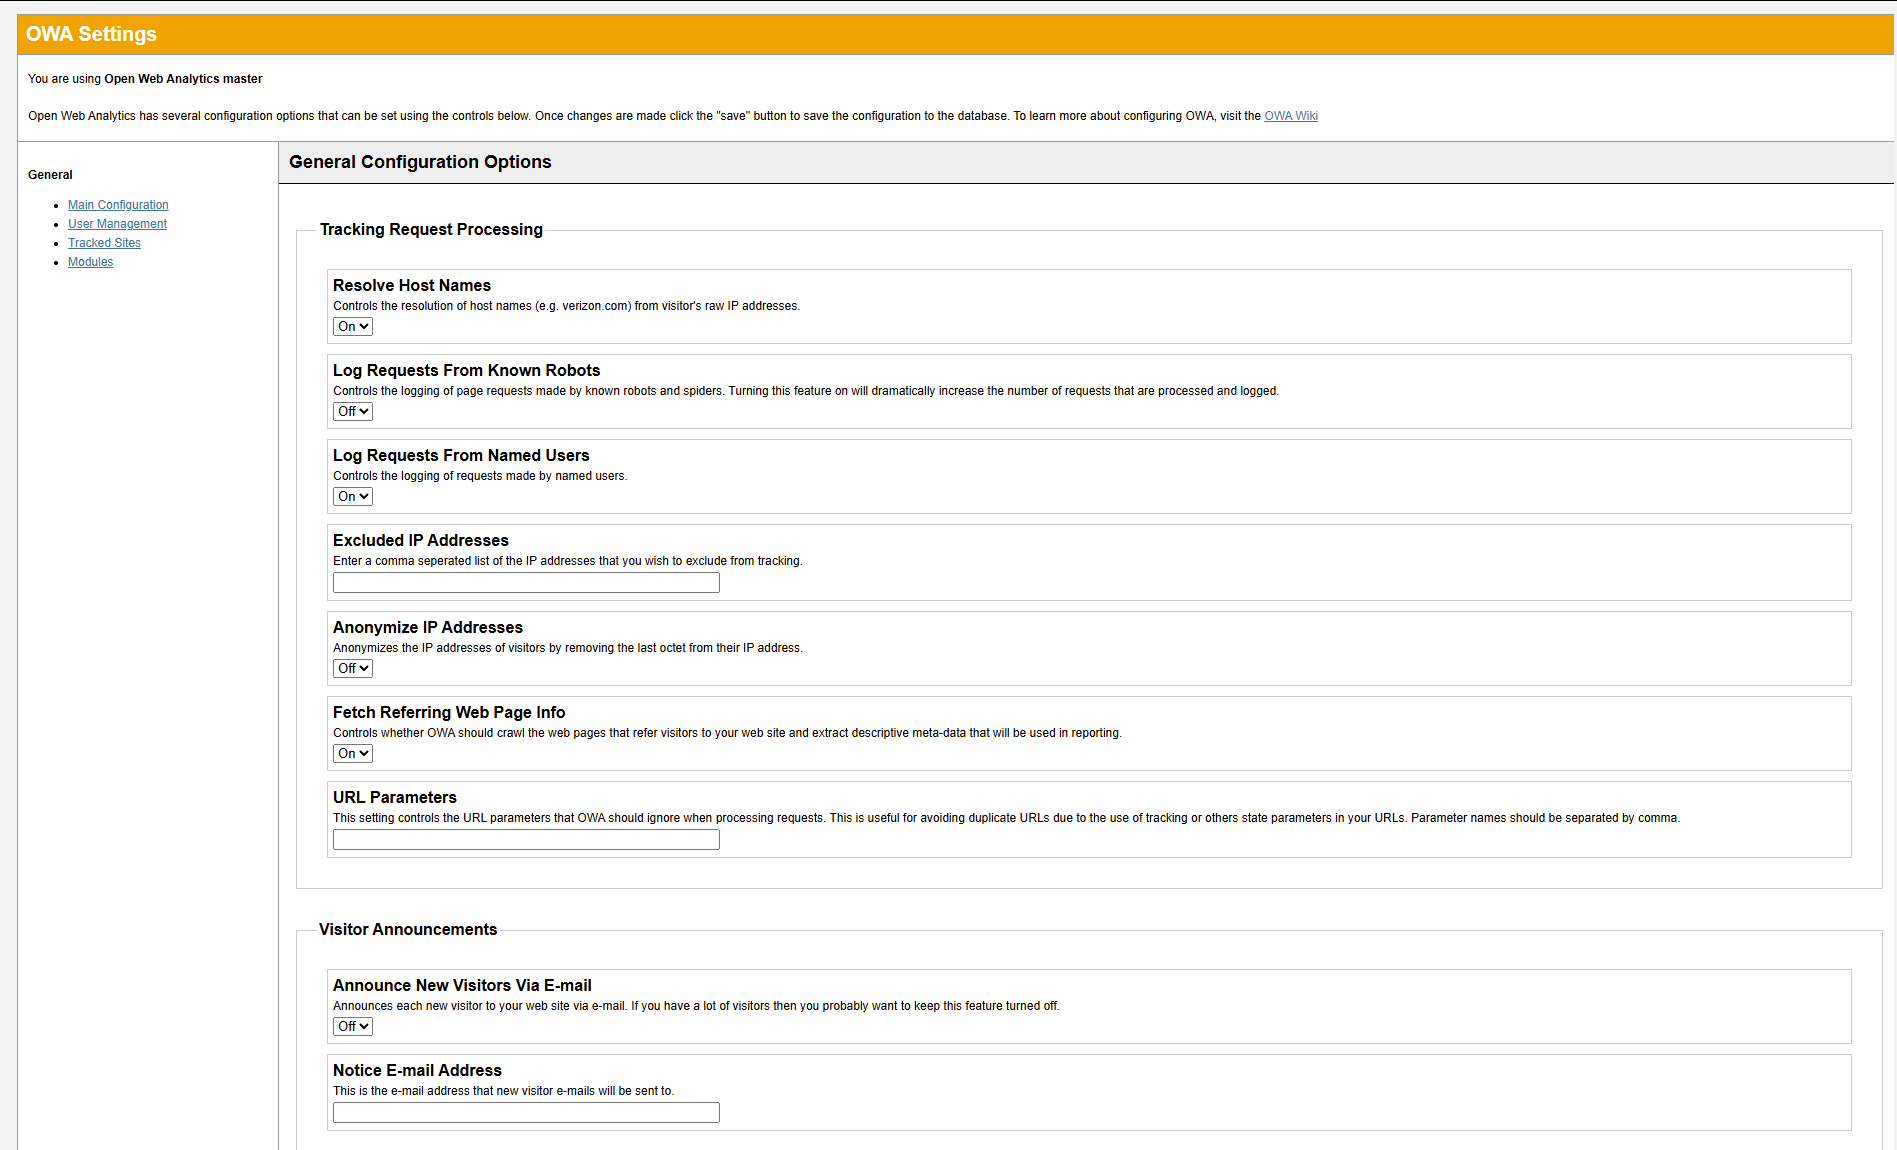The width and height of the screenshot is (1897, 1150).
Task: Click the Anonymize IP Addresses heading
Action: [428, 628]
